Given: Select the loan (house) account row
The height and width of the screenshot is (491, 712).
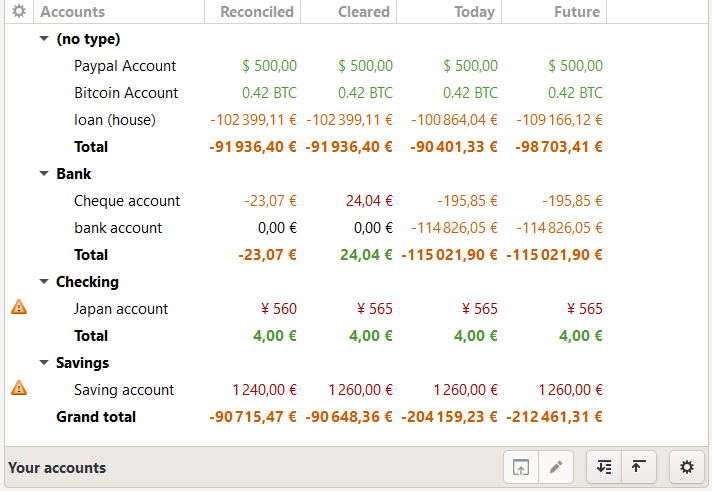Looking at the screenshot, I should pos(356,120).
